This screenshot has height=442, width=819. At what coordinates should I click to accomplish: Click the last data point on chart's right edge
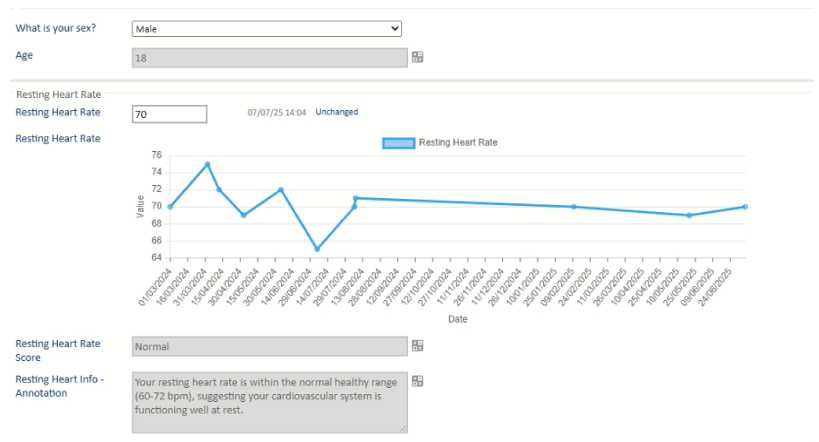(x=745, y=207)
